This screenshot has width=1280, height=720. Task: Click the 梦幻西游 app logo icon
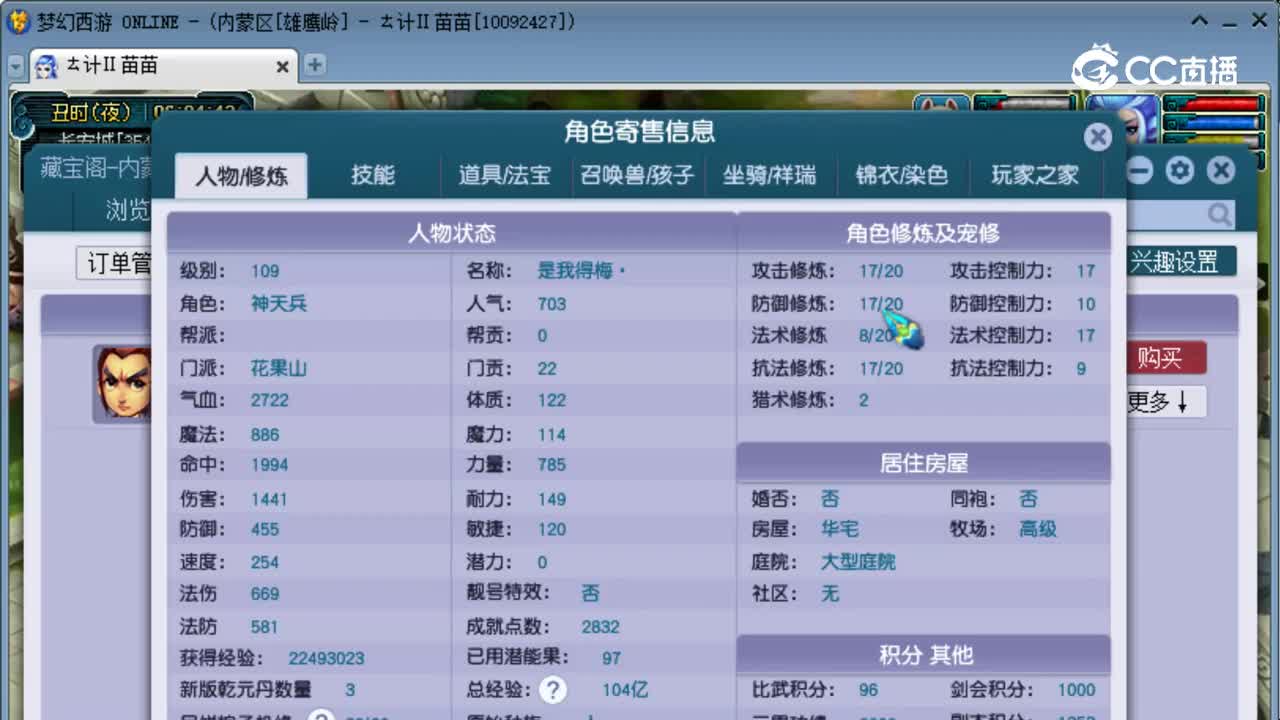pos(17,21)
